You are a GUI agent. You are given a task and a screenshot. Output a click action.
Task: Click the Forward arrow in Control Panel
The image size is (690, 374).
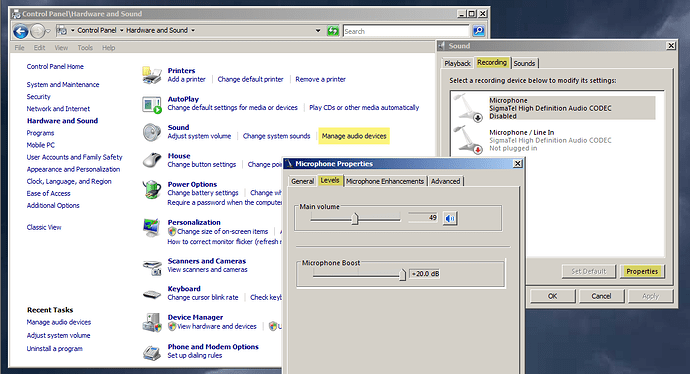(38, 31)
